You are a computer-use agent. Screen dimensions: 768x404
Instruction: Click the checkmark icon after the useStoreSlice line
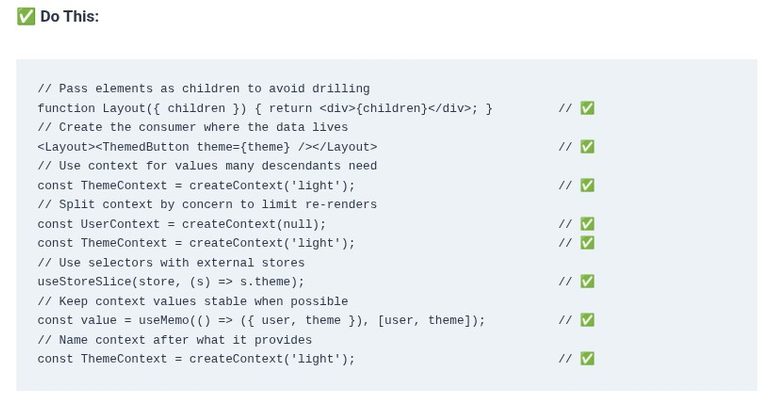tap(587, 282)
